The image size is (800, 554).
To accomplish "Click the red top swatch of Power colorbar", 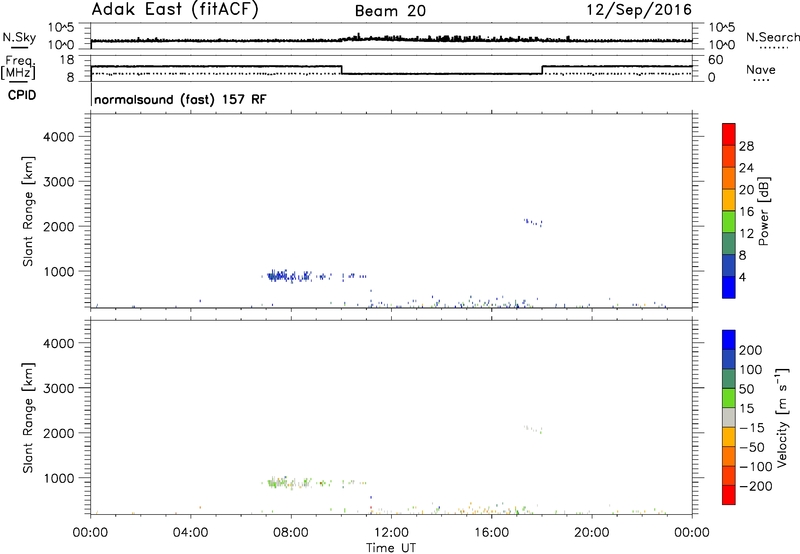I will (x=729, y=134).
